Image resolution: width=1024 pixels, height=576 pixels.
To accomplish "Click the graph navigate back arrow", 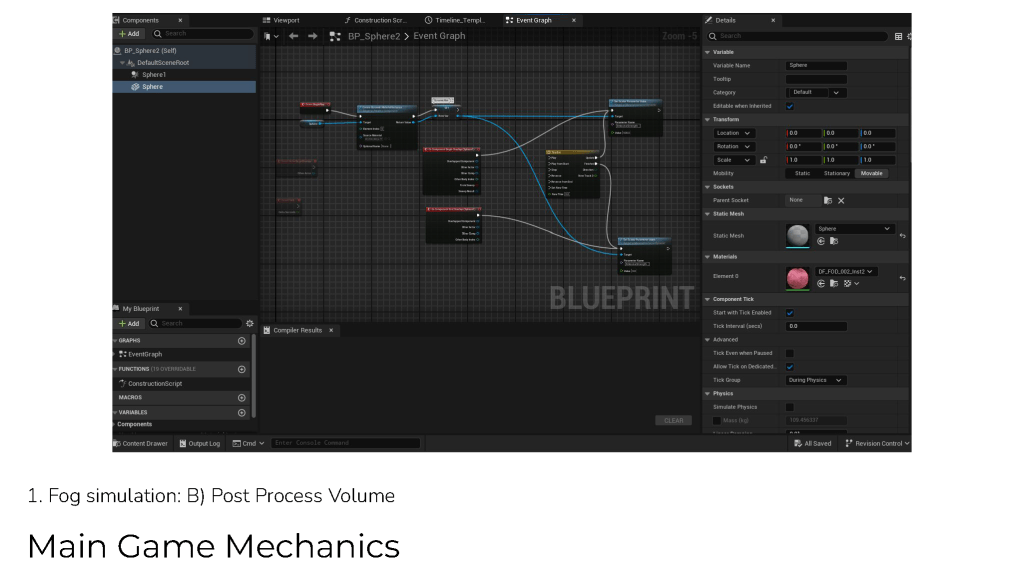I will coord(293,36).
